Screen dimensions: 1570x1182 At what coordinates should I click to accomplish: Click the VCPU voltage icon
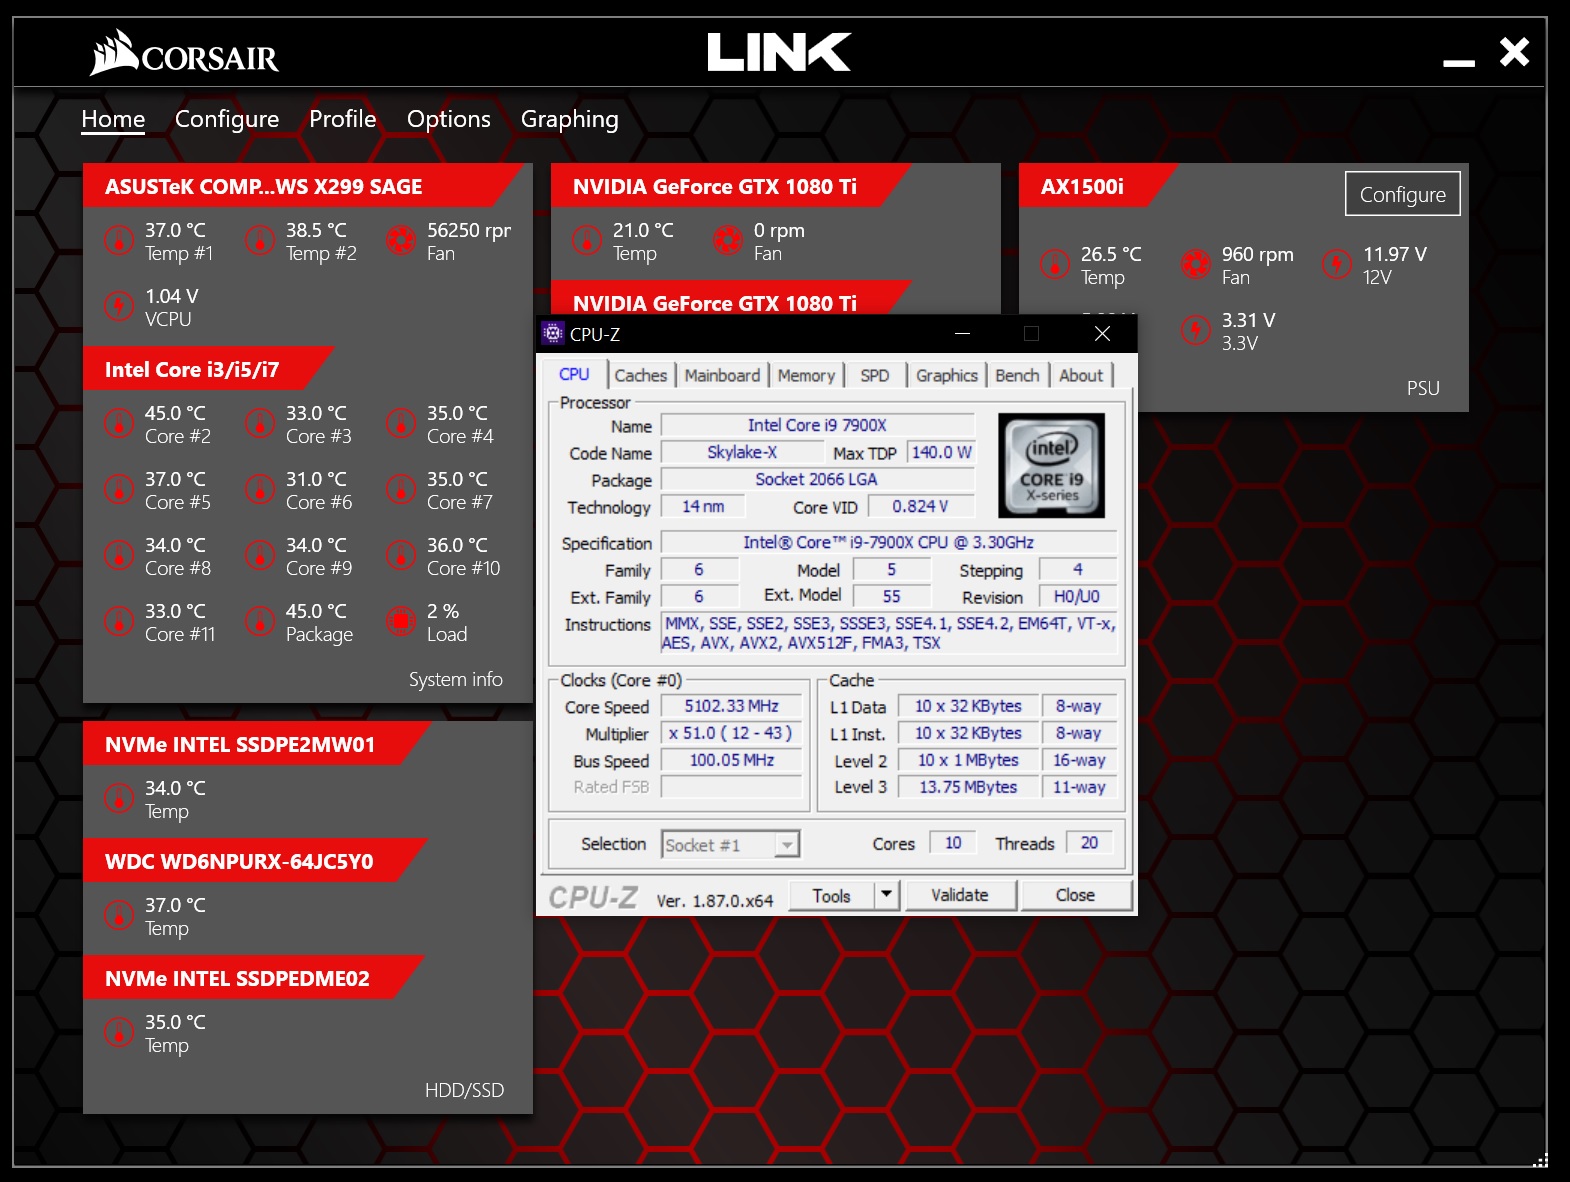pos(119,306)
